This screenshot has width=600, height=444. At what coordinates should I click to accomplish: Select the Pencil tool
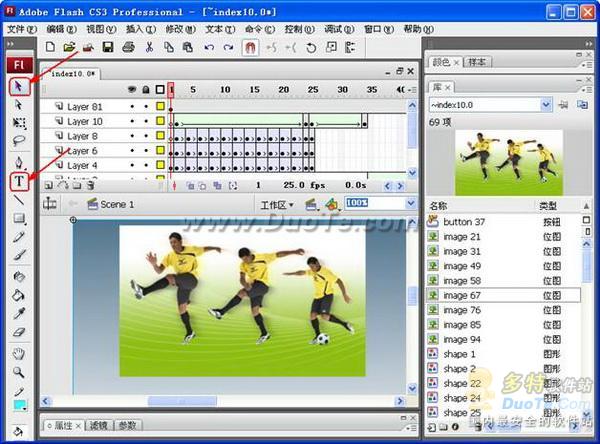pyautogui.click(x=19, y=237)
